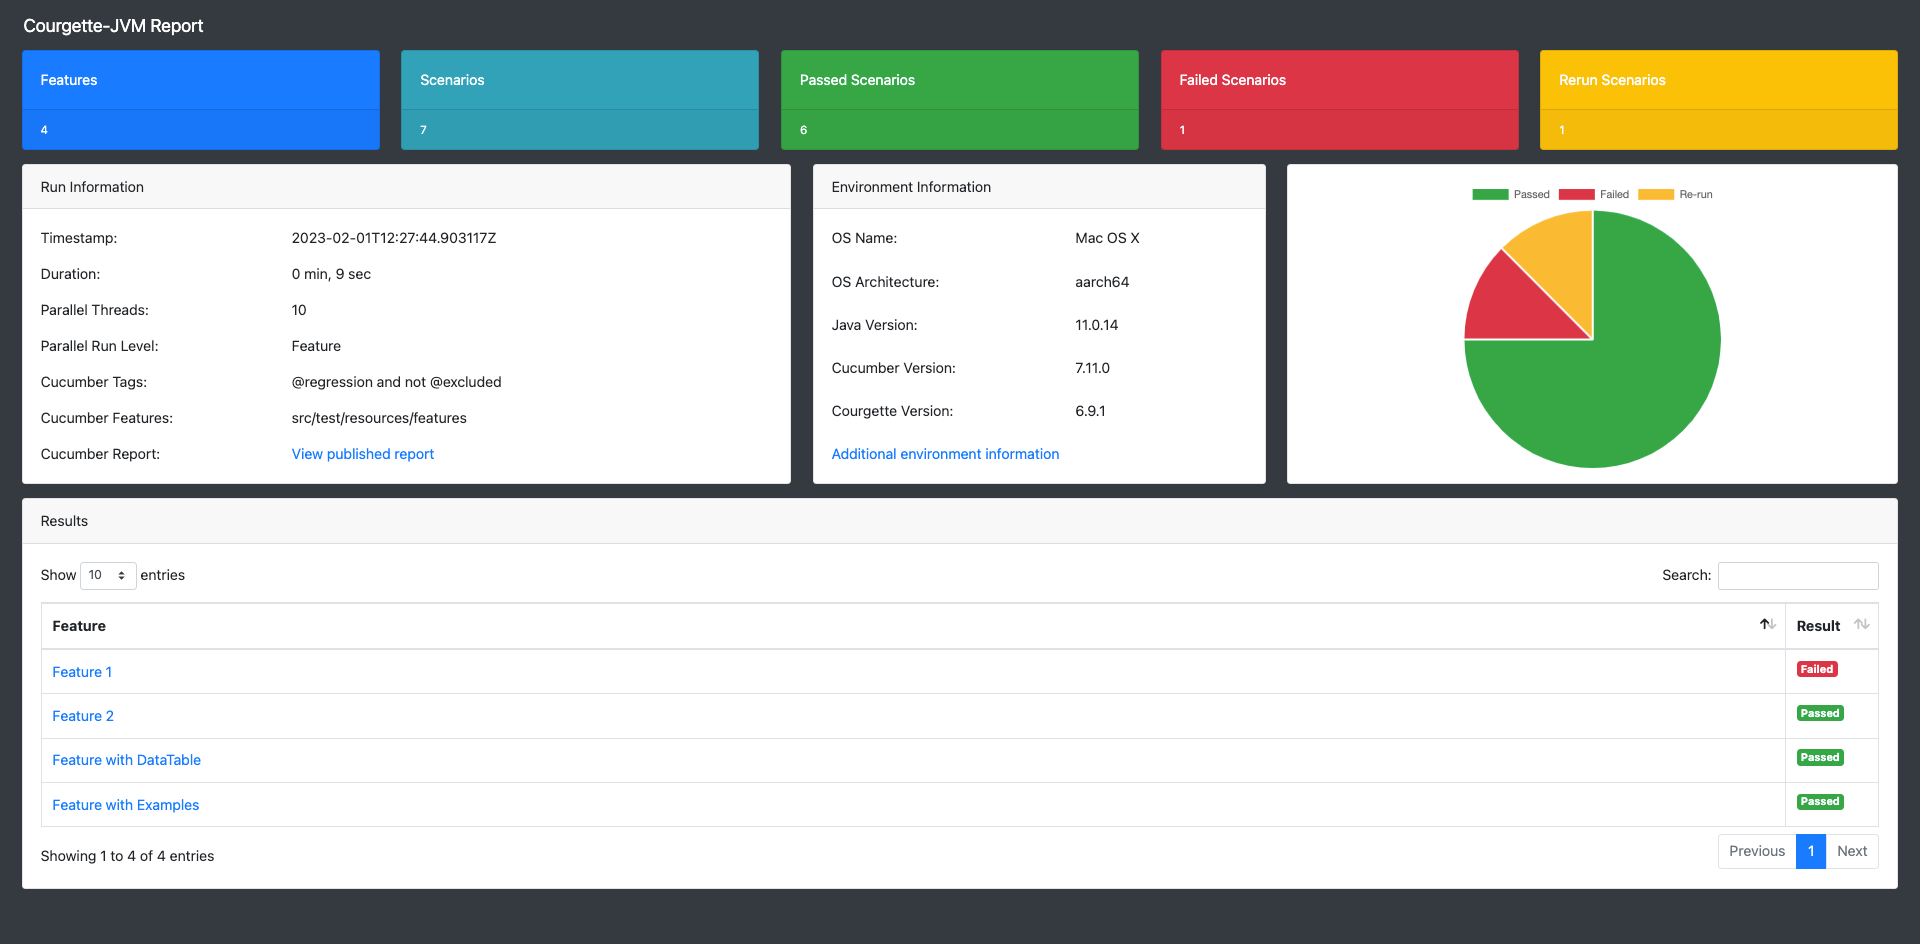Toggle the Re-run legend color swatch
This screenshot has width=1920, height=944.
point(1656,194)
